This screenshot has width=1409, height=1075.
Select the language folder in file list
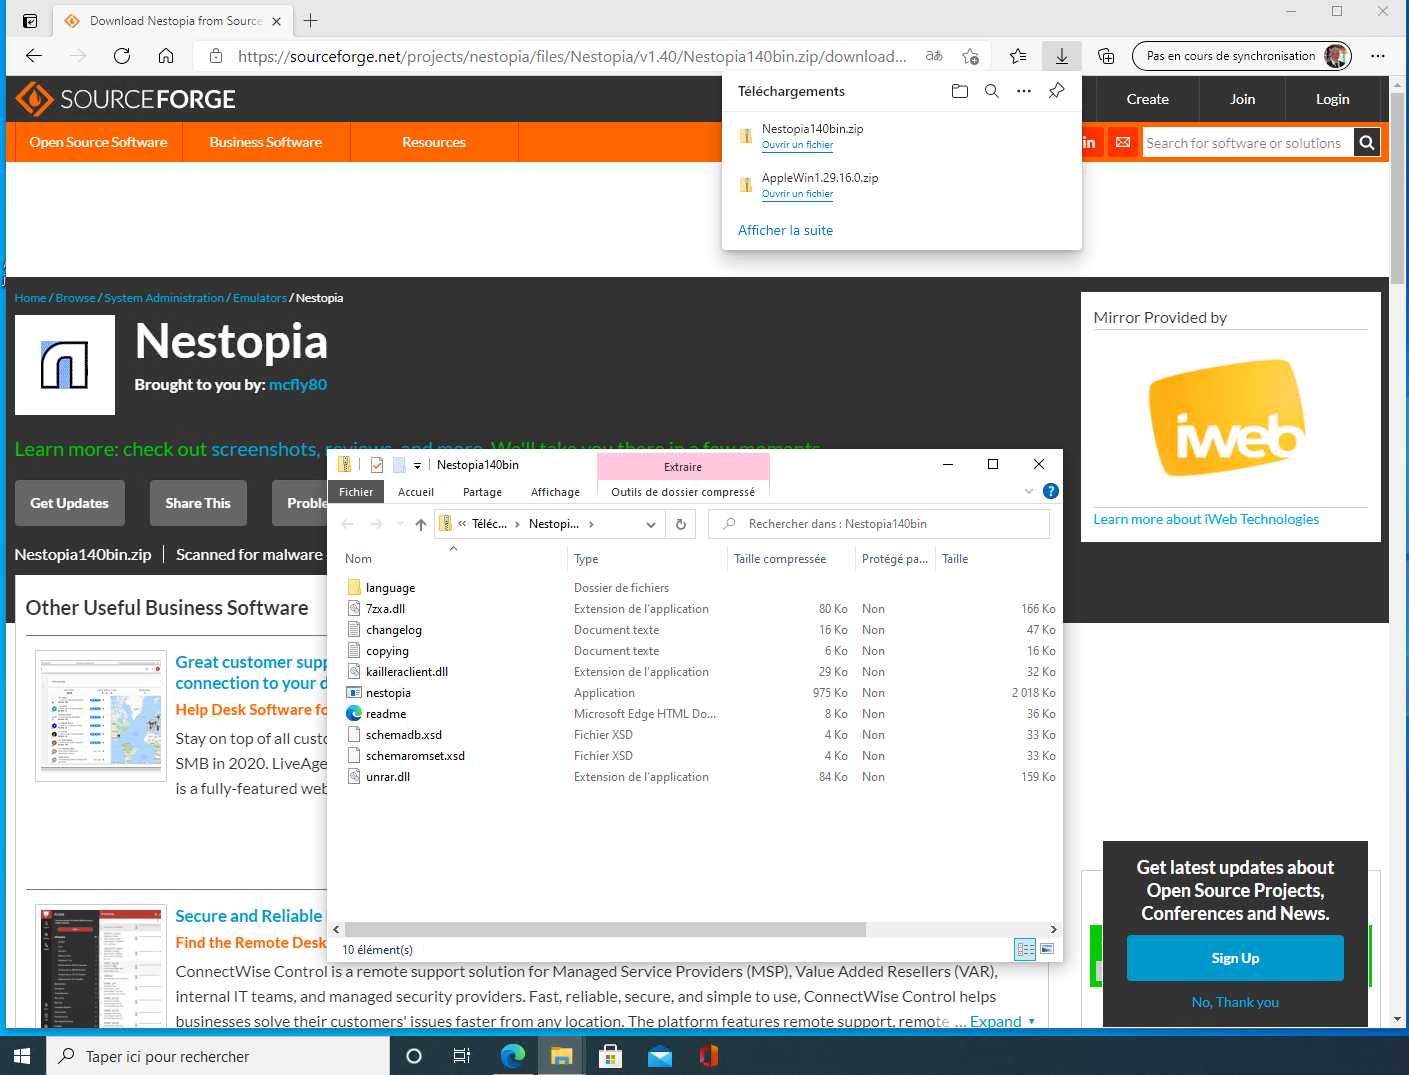(x=390, y=588)
